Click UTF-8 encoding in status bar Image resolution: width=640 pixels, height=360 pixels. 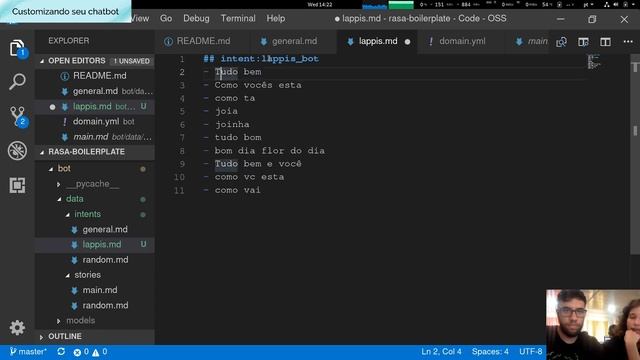tap(531, 351)
